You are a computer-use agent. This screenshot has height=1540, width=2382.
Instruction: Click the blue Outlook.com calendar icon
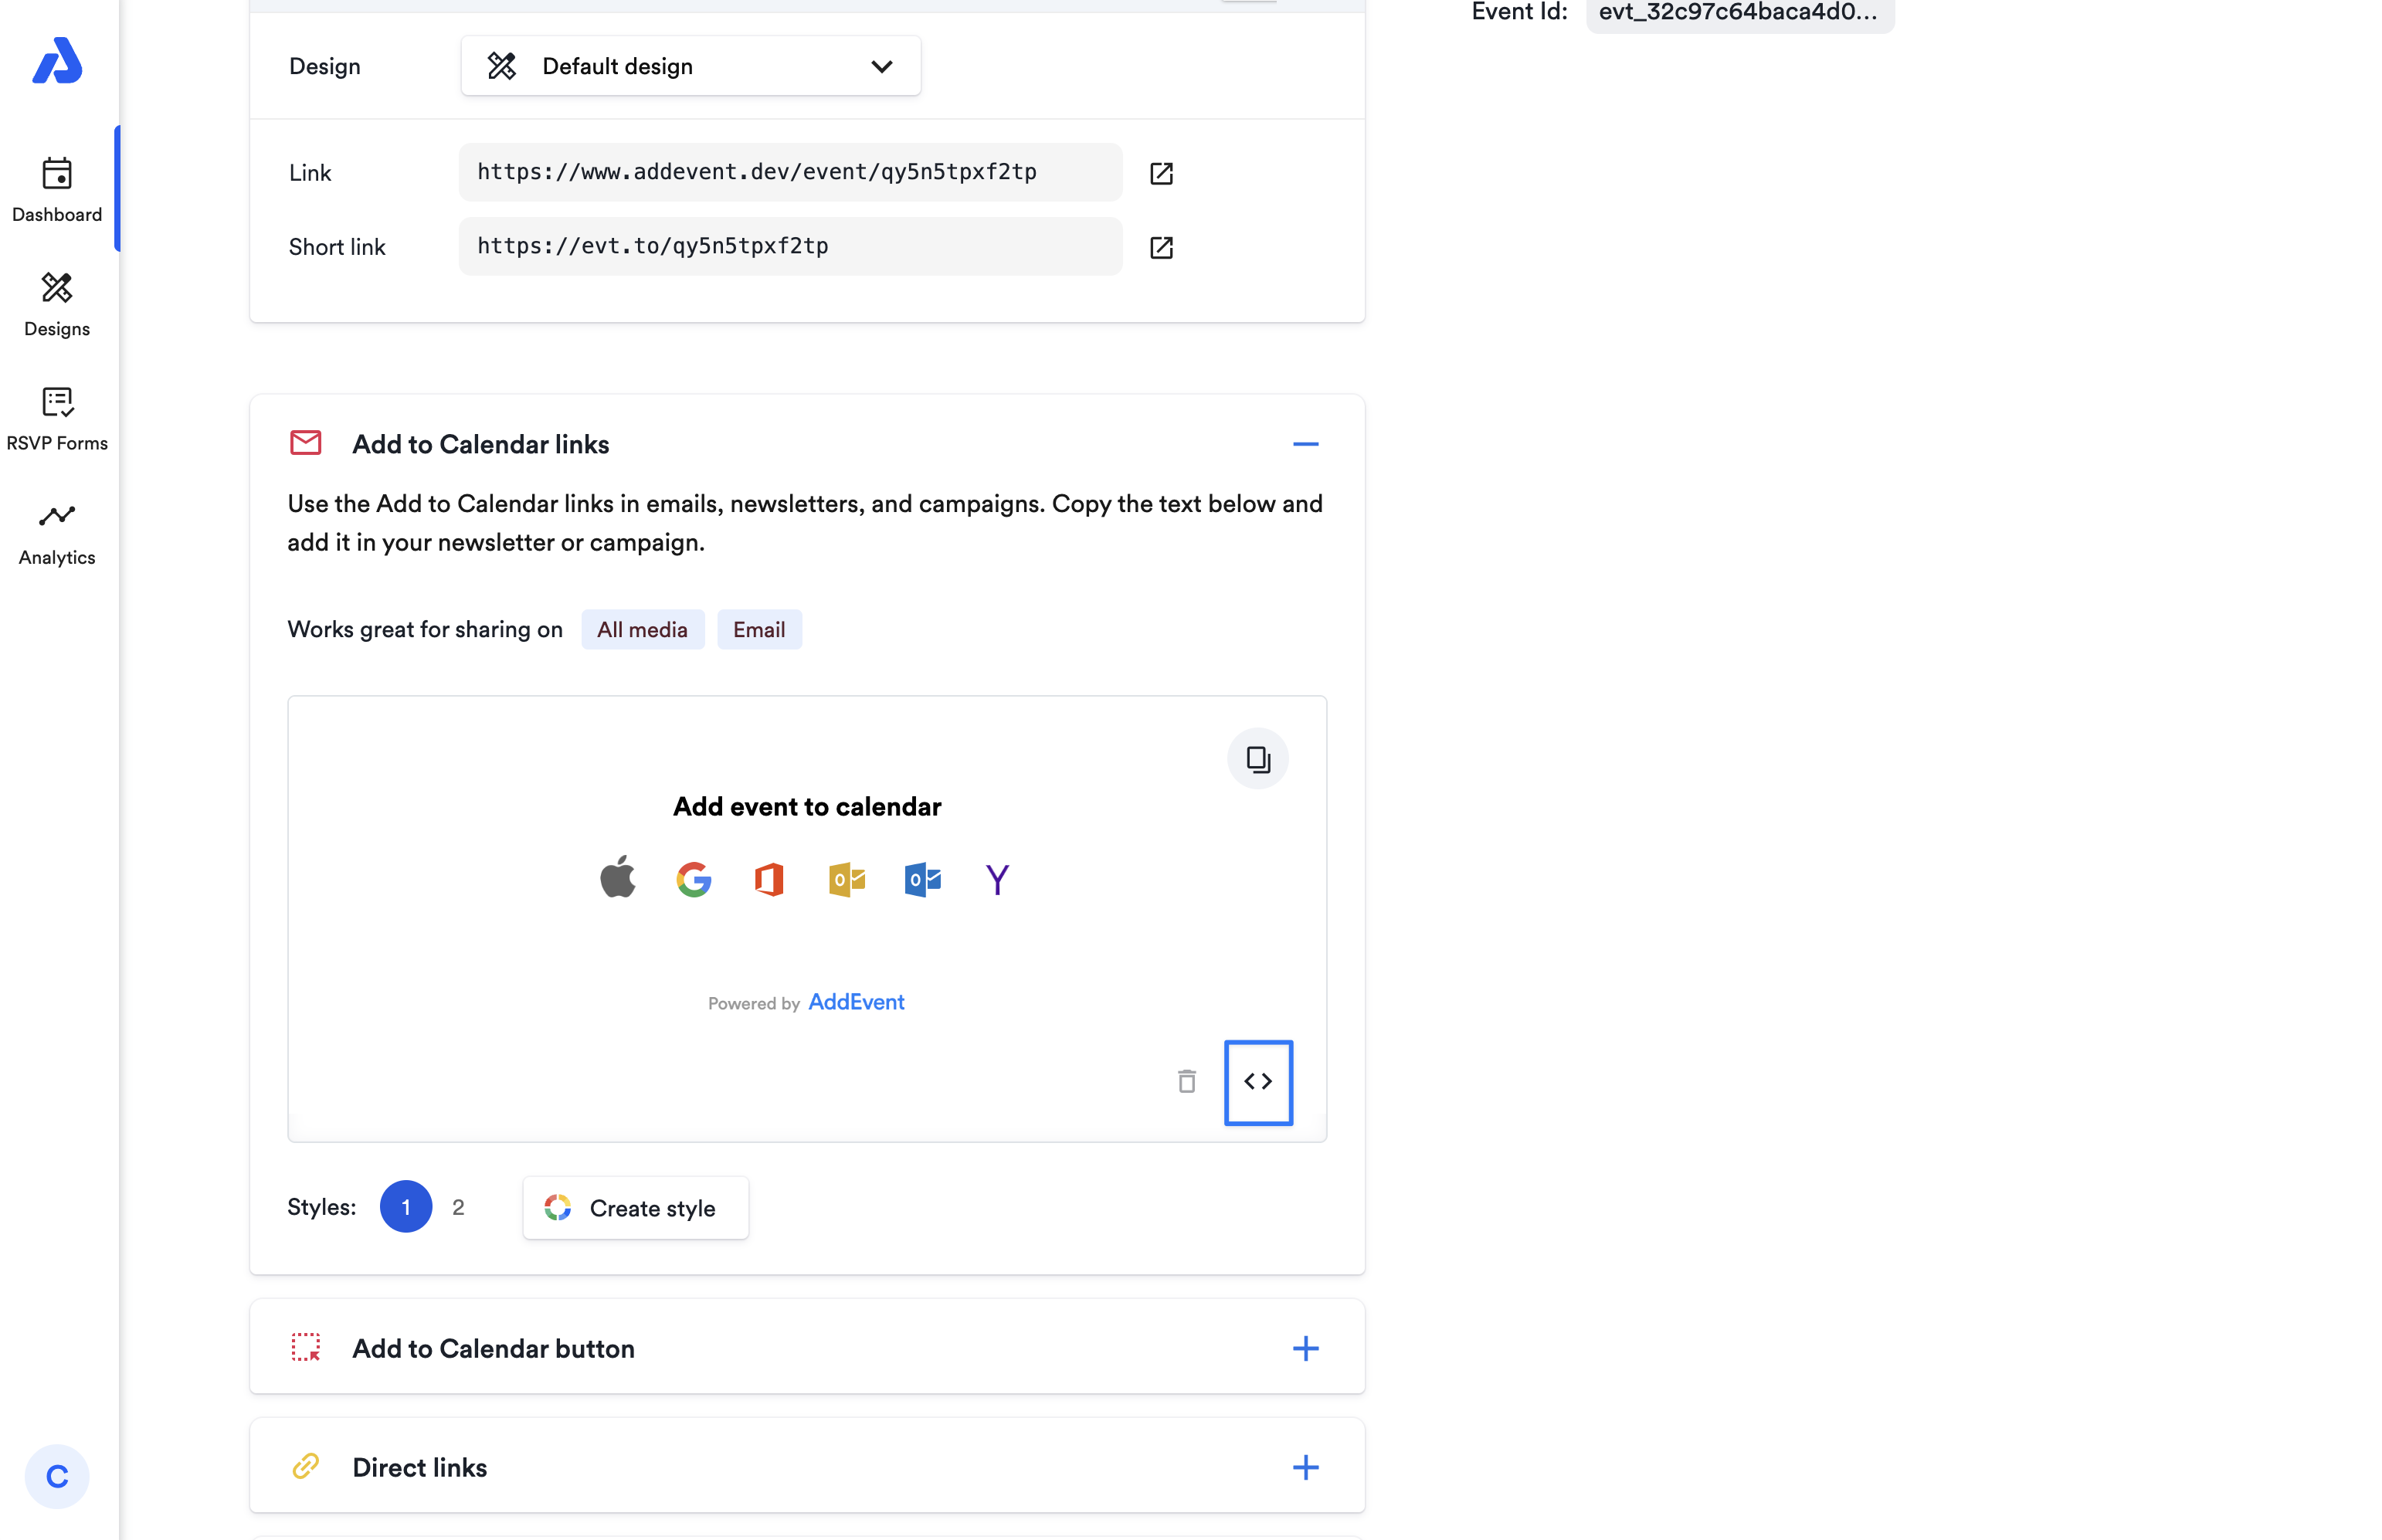point(922,879)
